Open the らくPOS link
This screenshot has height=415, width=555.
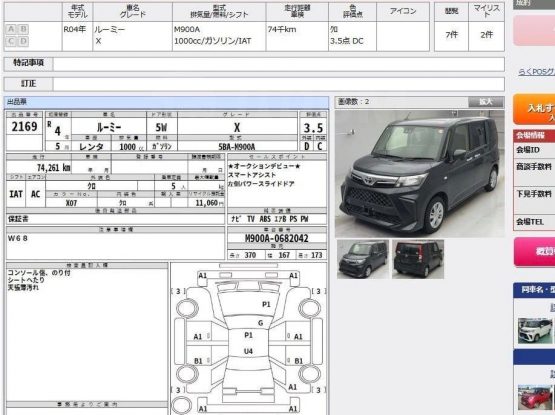point(537,72)
